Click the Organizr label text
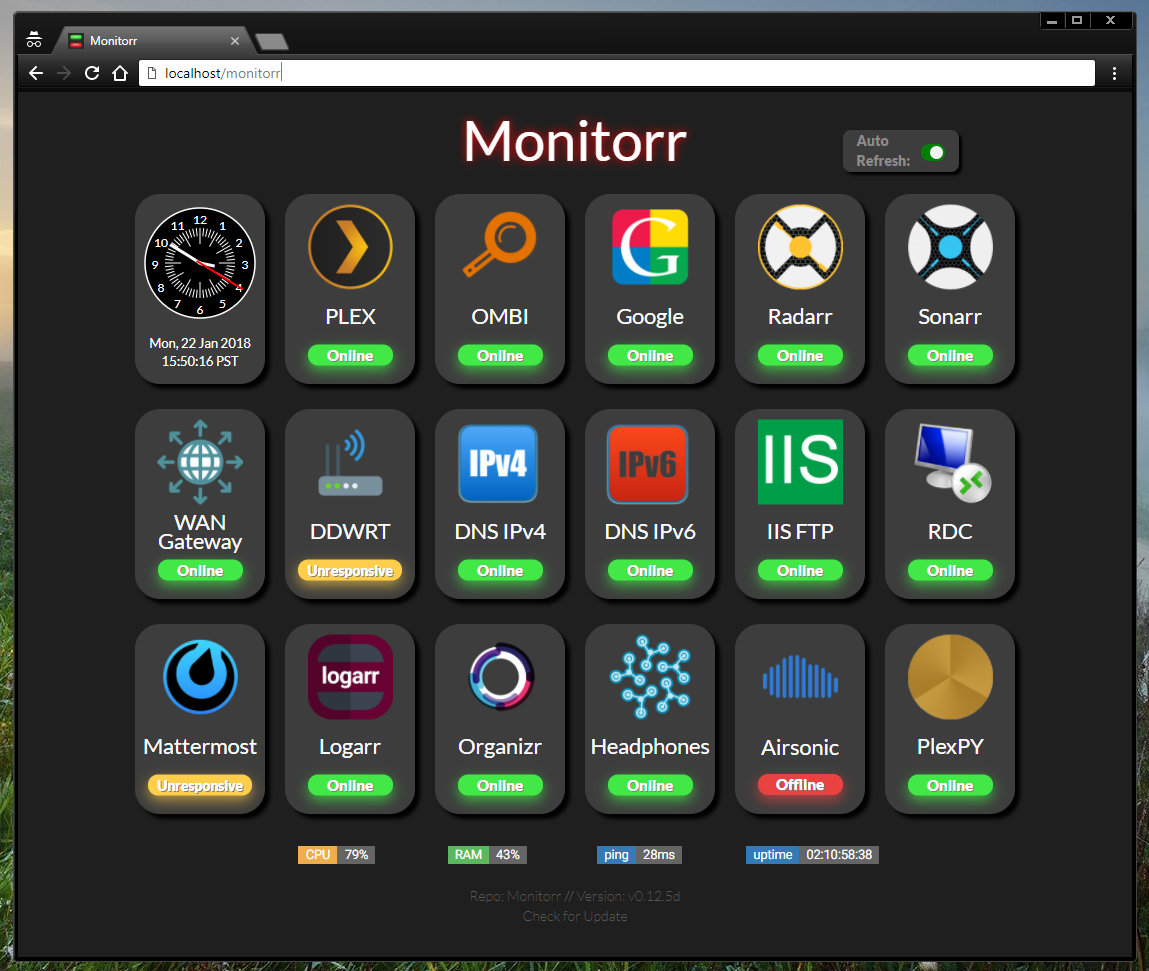The image size is (1149, 971). (x=500, y=747)
